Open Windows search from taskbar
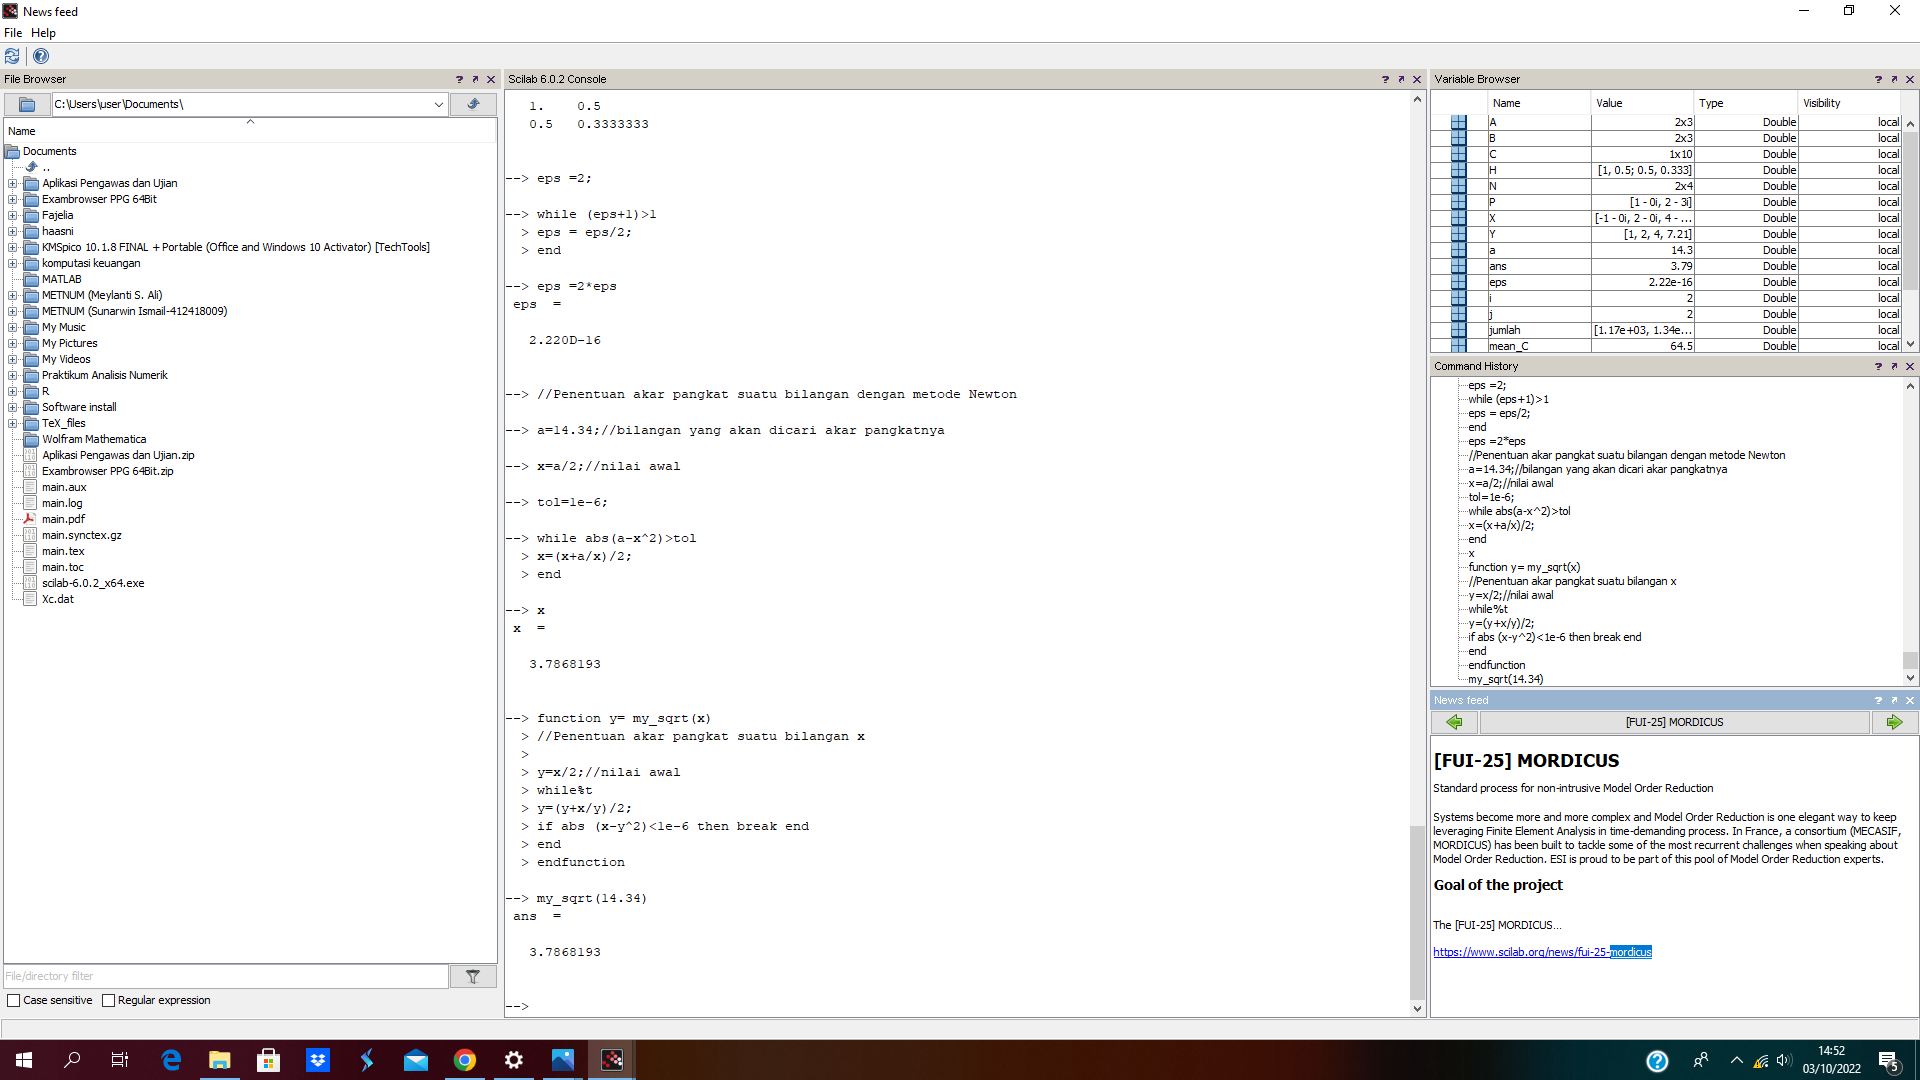 (73, 1060)
